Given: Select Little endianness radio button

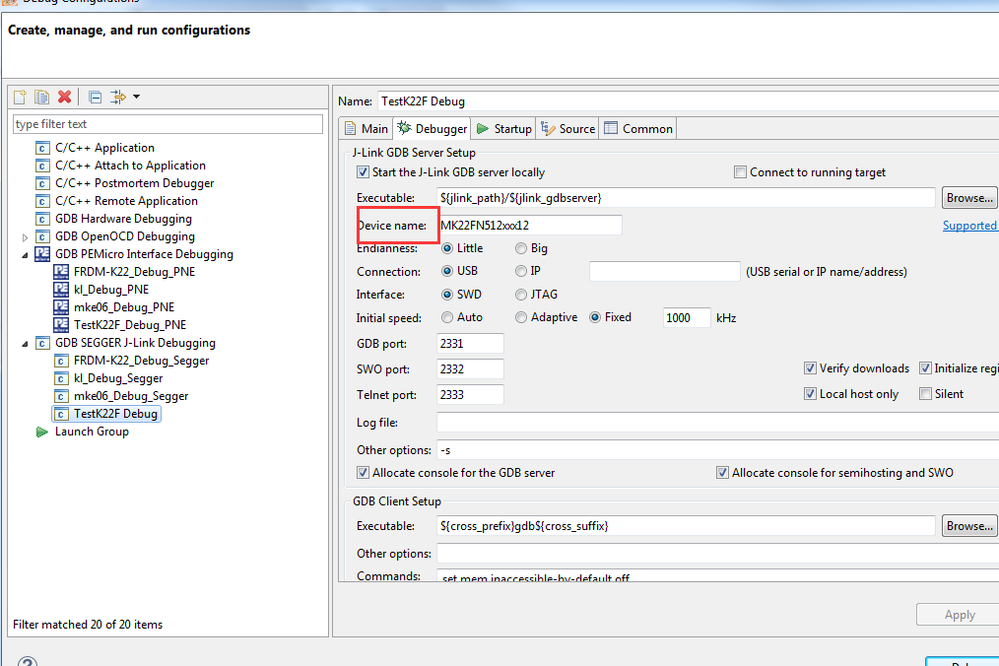Looking at the screenshot, I should [447, 249].
